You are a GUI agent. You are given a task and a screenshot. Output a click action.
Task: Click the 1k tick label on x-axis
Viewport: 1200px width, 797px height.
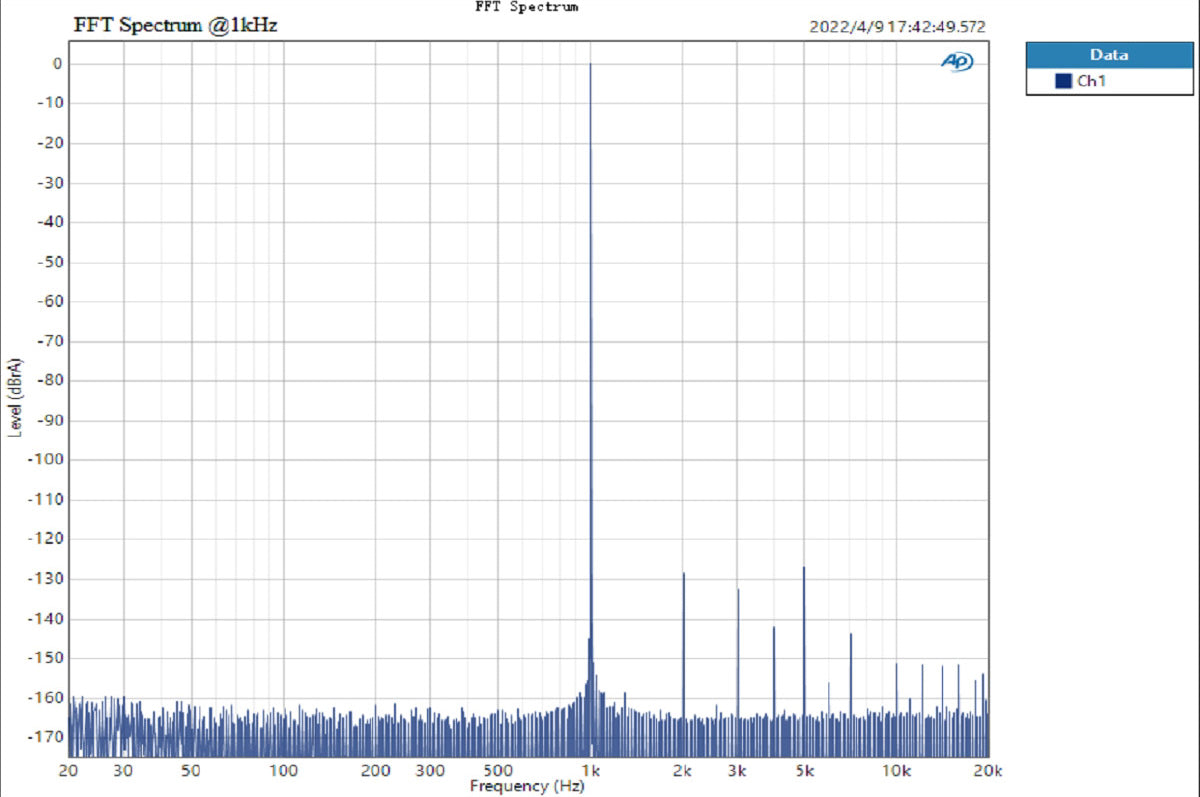(591, 771)
